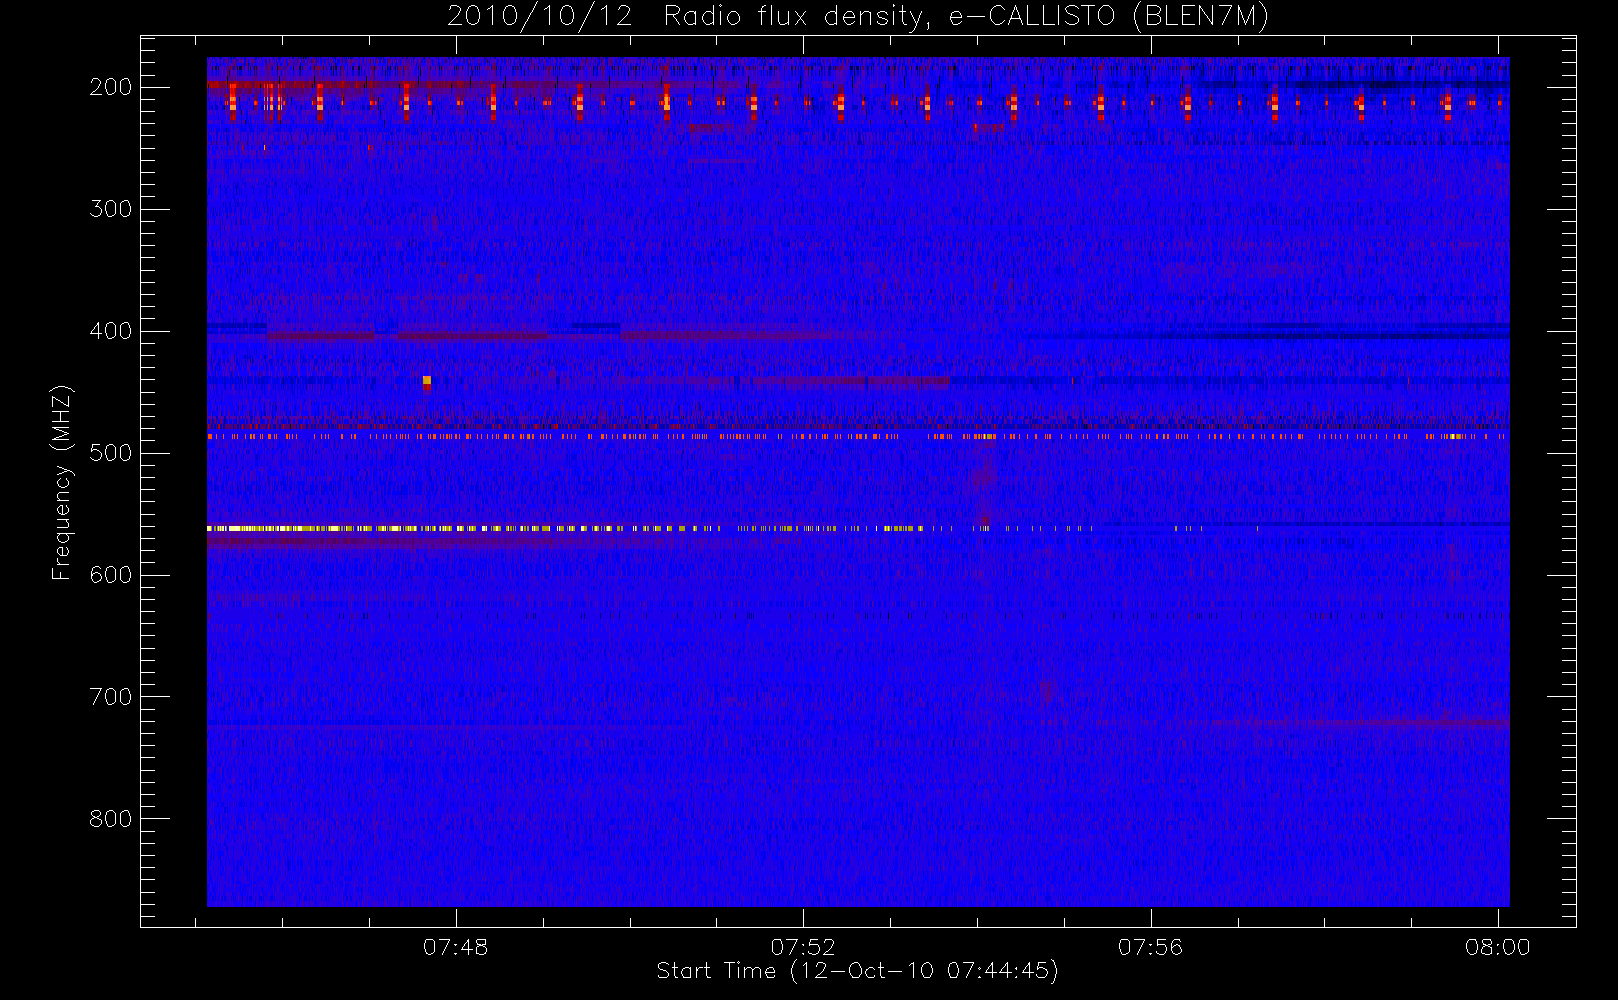Click the 07:52 time tick label
The image size is (1618, 1000).
pyautogui.click(x=803, y=947)
